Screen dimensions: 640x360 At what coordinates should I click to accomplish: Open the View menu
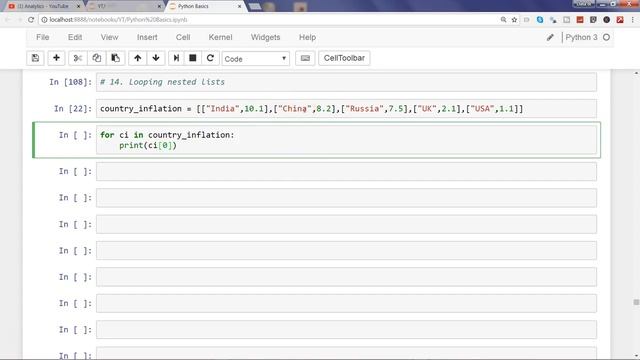[x=109, y=37]
